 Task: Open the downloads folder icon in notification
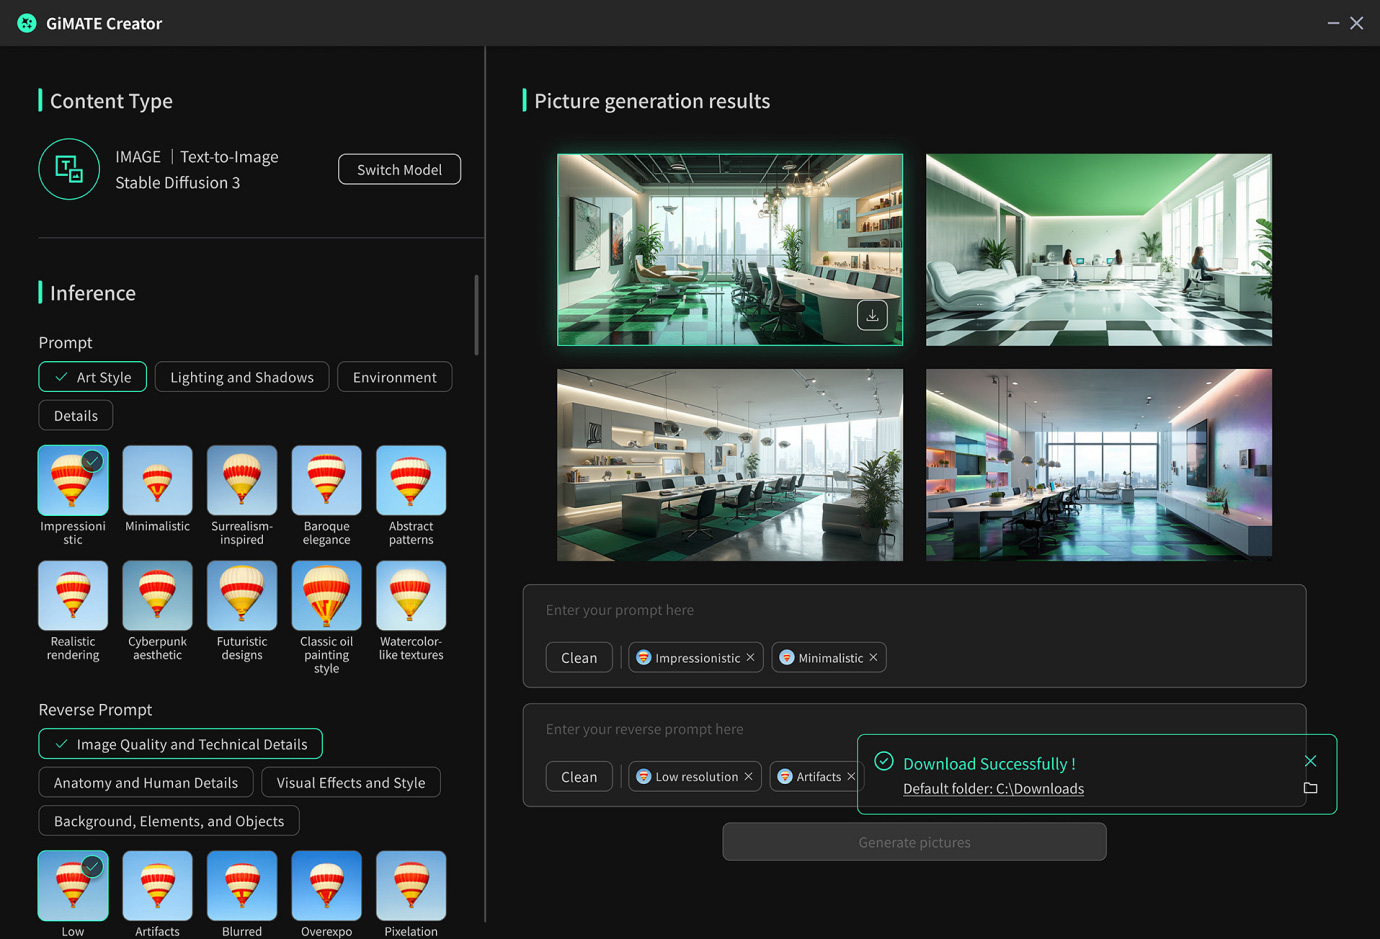[1310, 788]
